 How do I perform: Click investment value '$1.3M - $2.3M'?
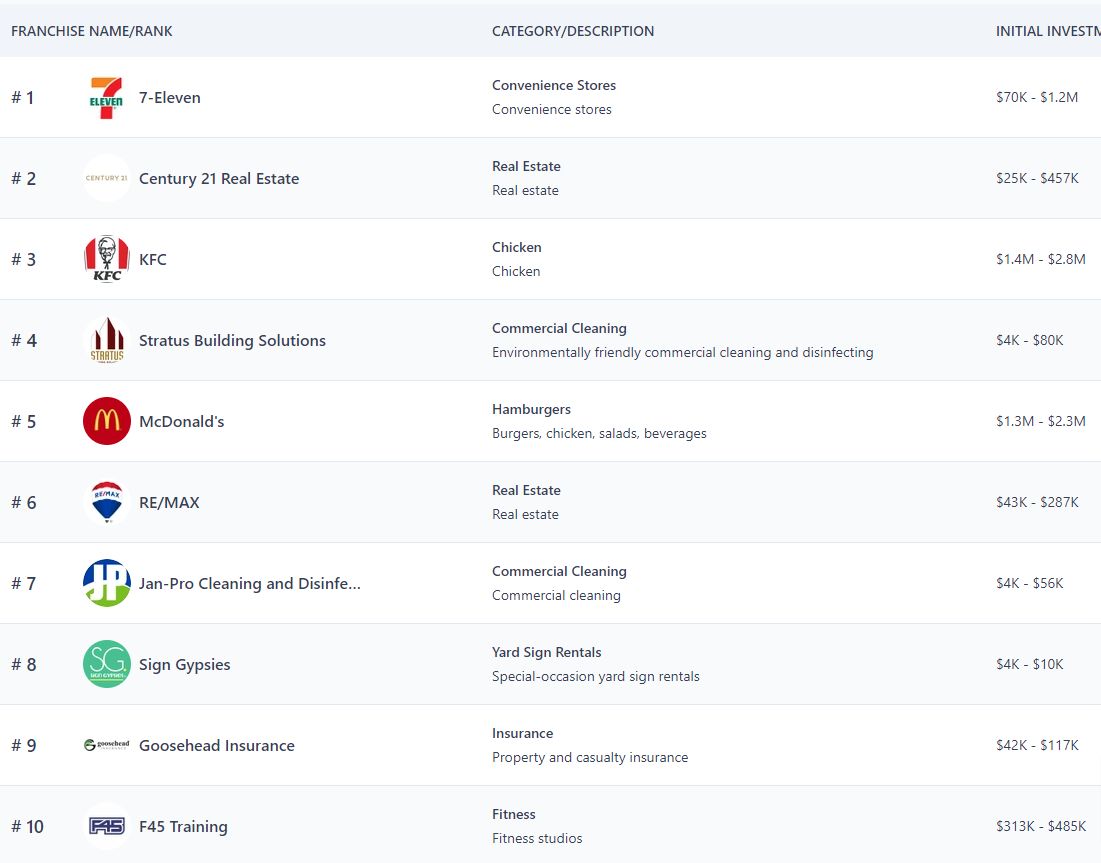pyautogui.click(x=1041, y=421)
